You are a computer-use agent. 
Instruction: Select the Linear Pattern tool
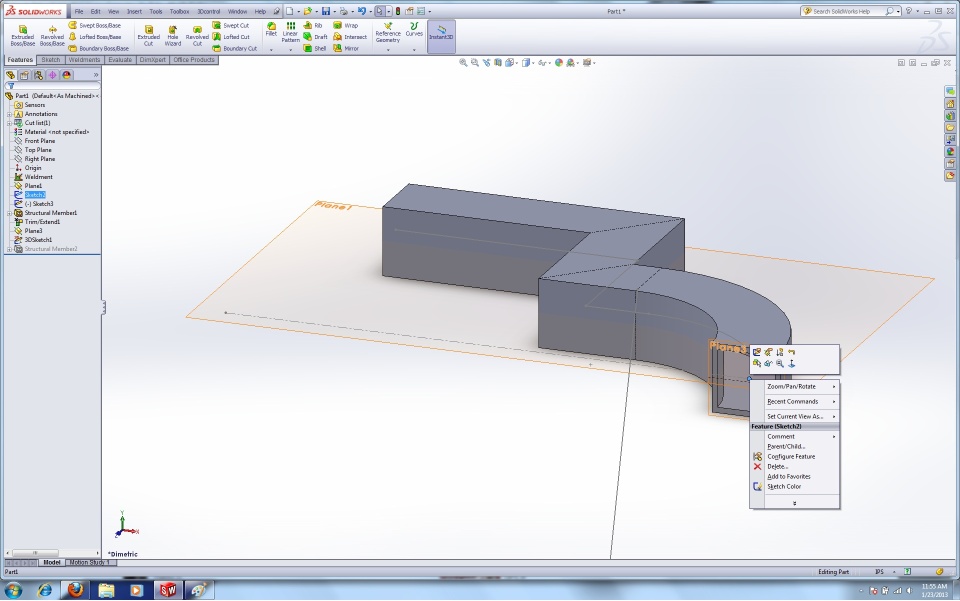[x=290, y=32]
